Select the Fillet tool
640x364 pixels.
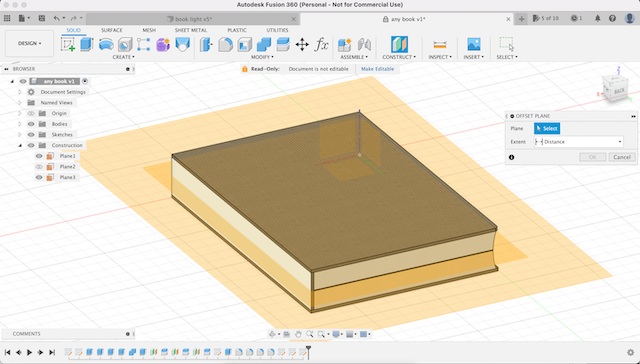[x=225, y=44]
